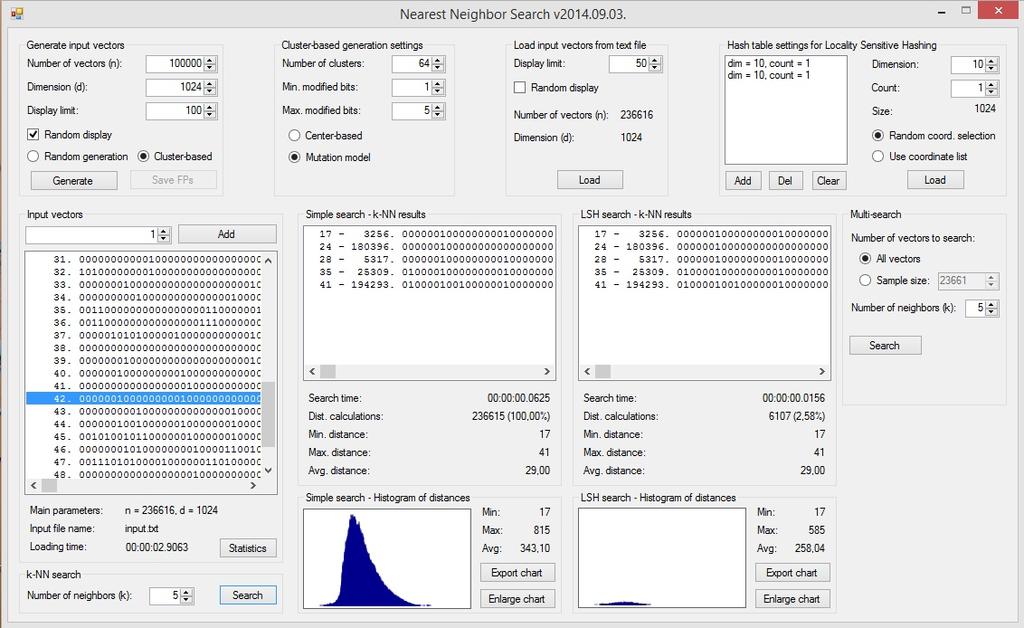Delete hash table entry with Del button
1024x628 pixels.
click(x=786, y=181)
